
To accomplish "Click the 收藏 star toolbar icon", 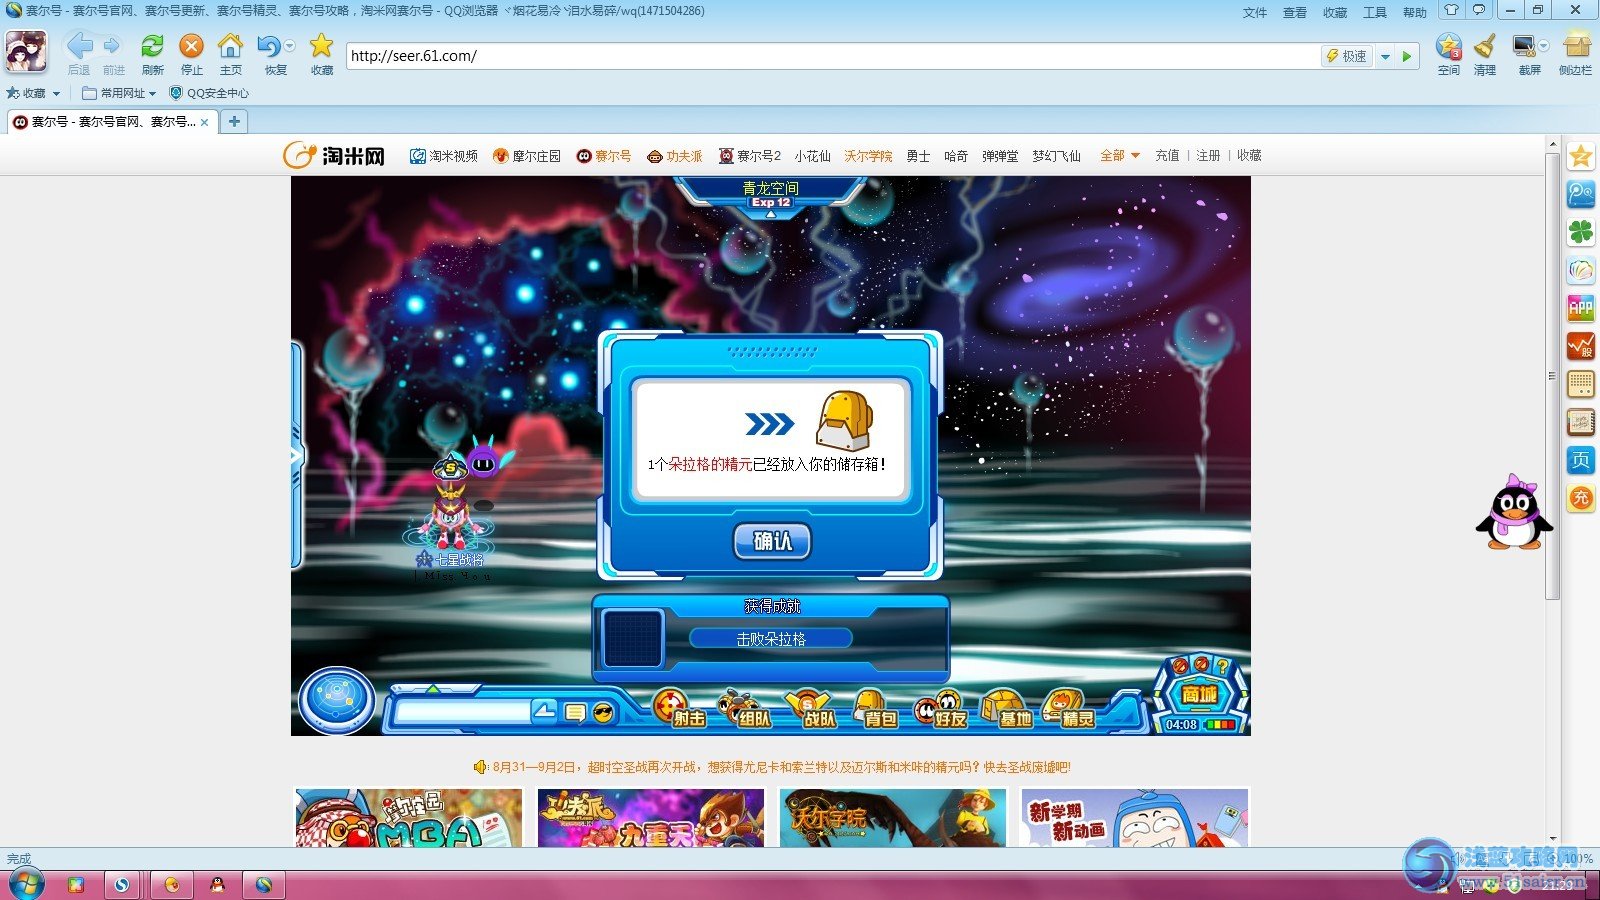I will [x=321, y=54].
